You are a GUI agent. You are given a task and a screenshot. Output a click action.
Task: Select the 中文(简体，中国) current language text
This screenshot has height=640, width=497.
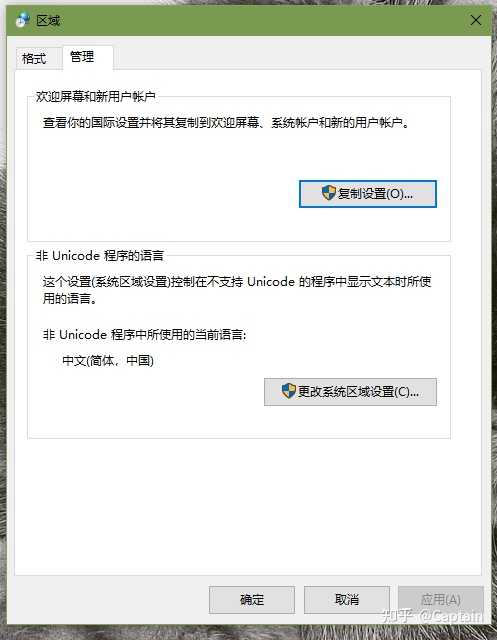108,360
